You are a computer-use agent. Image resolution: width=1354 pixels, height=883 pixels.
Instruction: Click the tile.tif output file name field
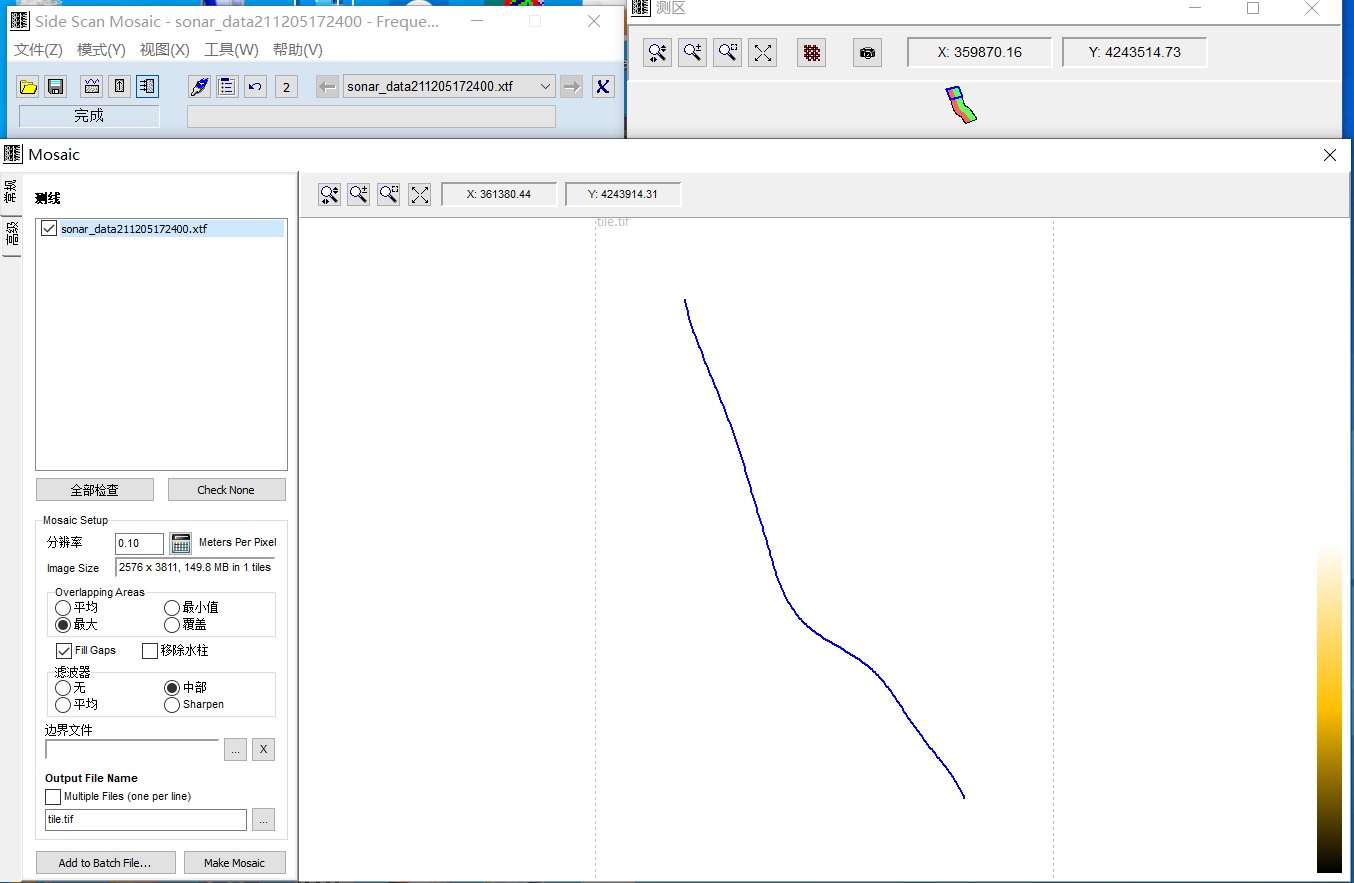click(x=145, y=820)
